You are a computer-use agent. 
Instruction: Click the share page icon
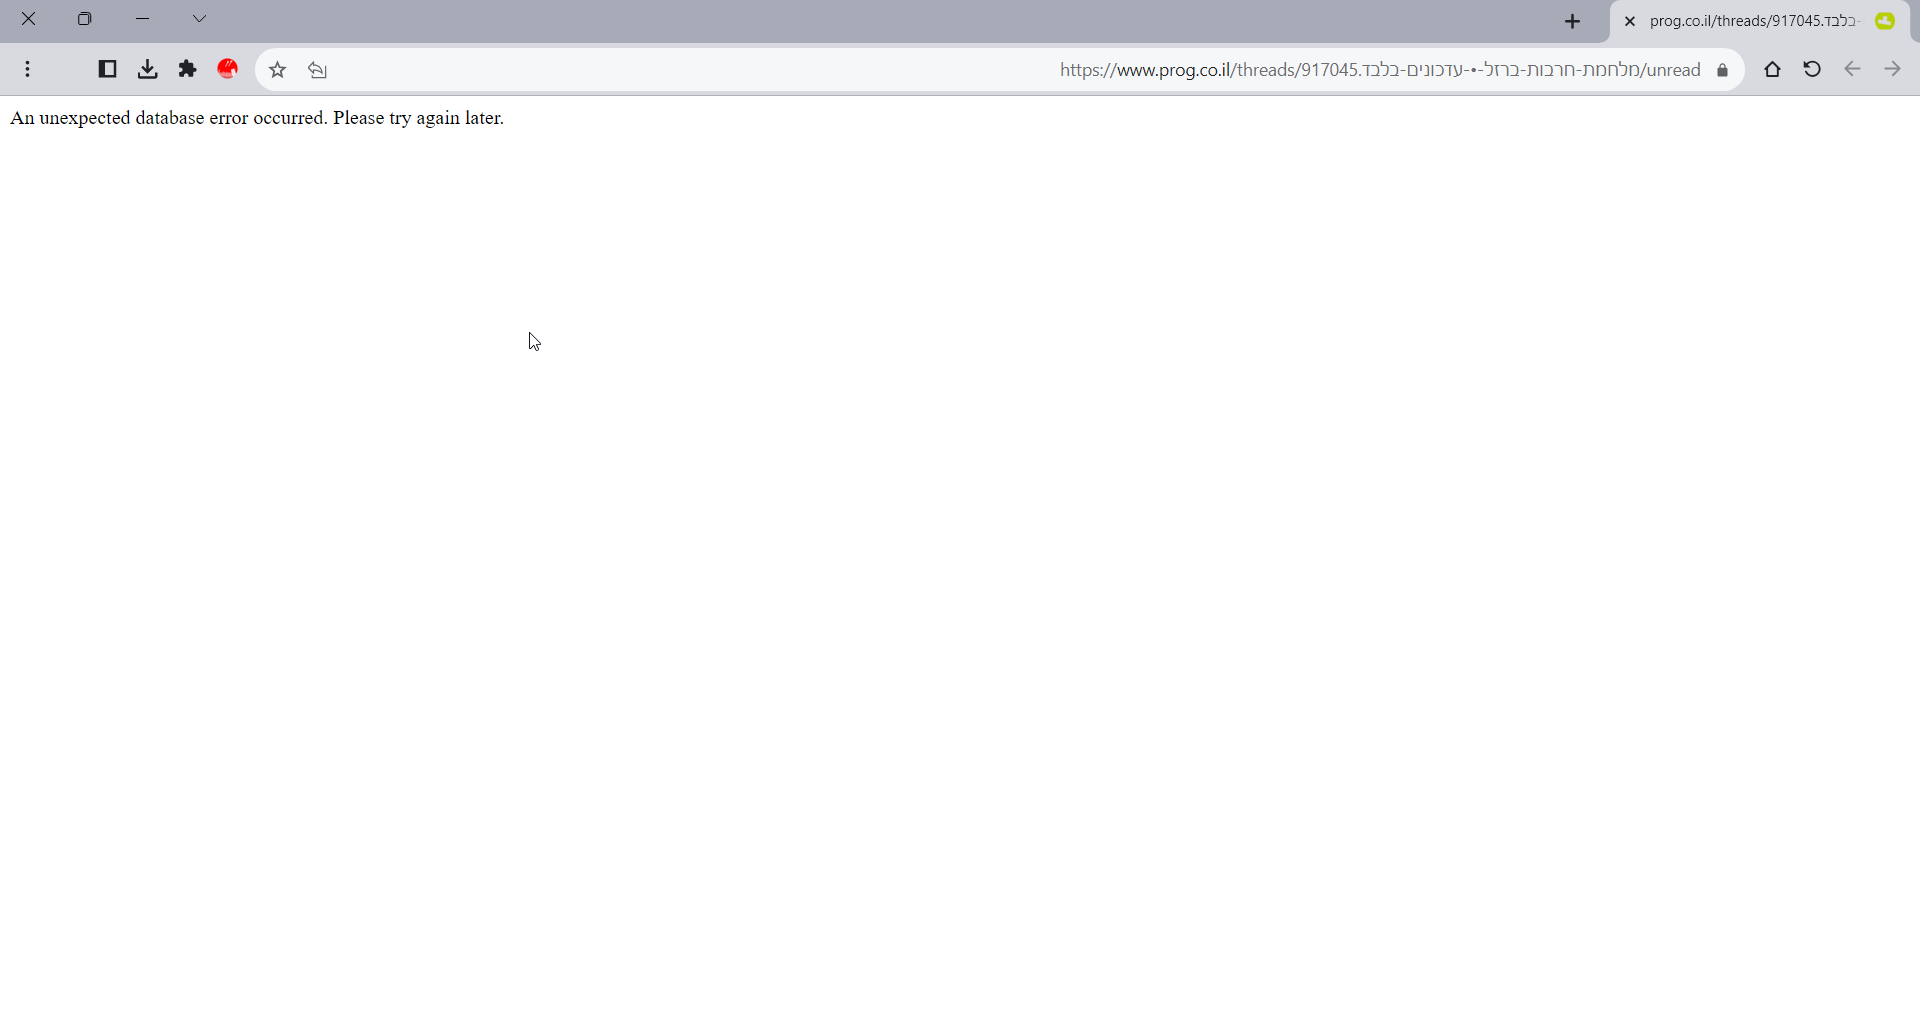point(318,70)
